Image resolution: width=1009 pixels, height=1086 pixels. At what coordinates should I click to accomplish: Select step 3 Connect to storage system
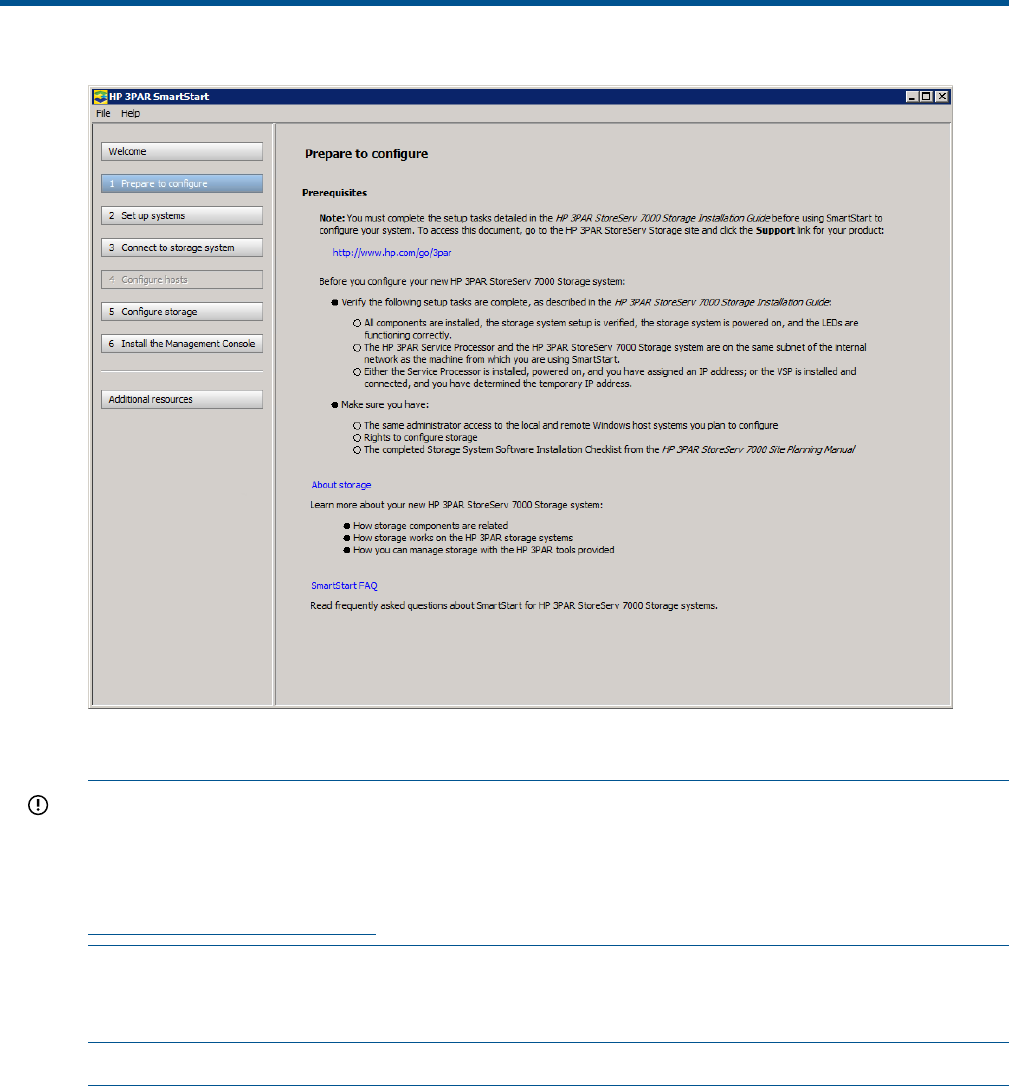181,247
